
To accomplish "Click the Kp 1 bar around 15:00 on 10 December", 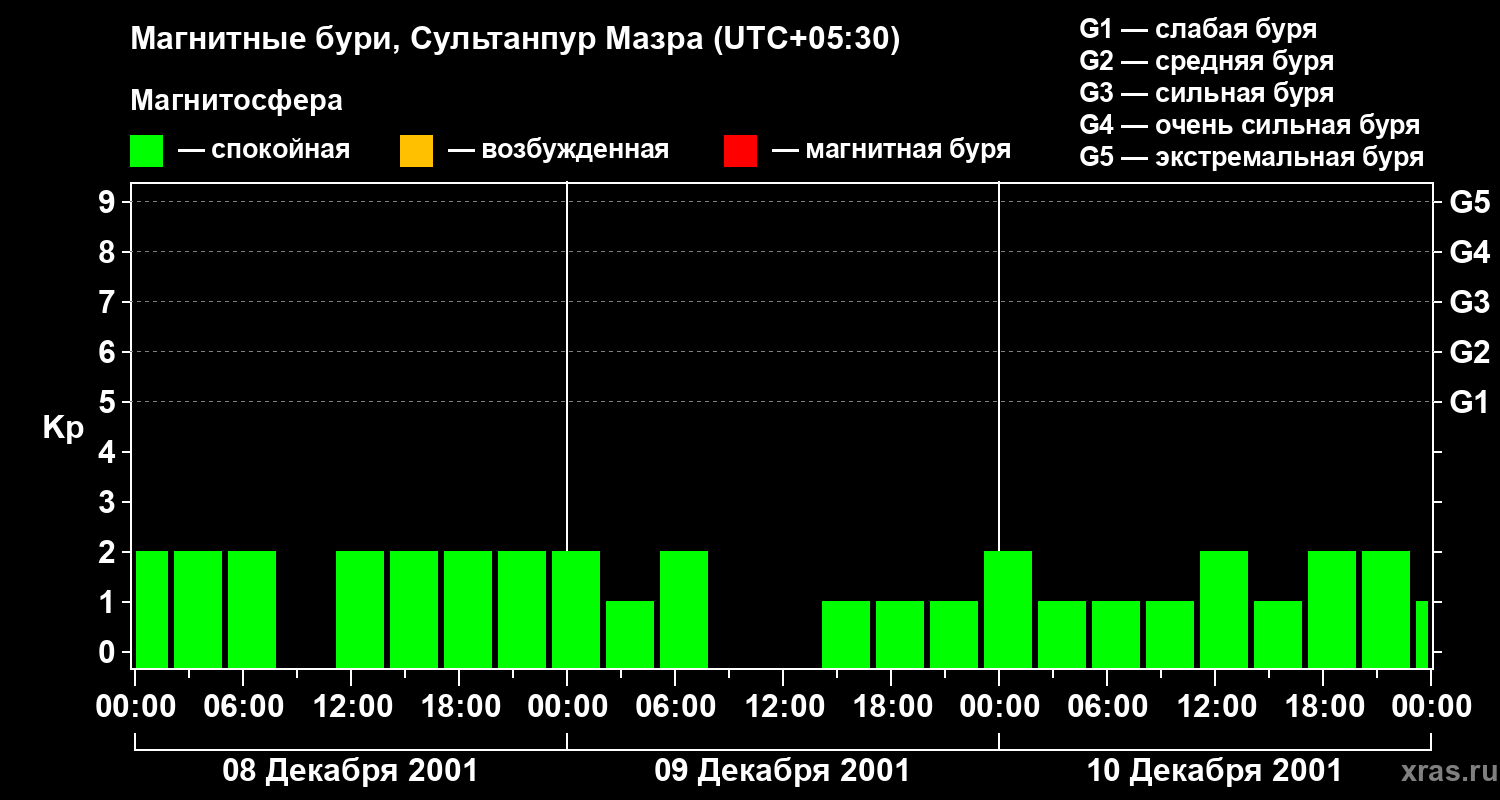I will coord(1278,634).
